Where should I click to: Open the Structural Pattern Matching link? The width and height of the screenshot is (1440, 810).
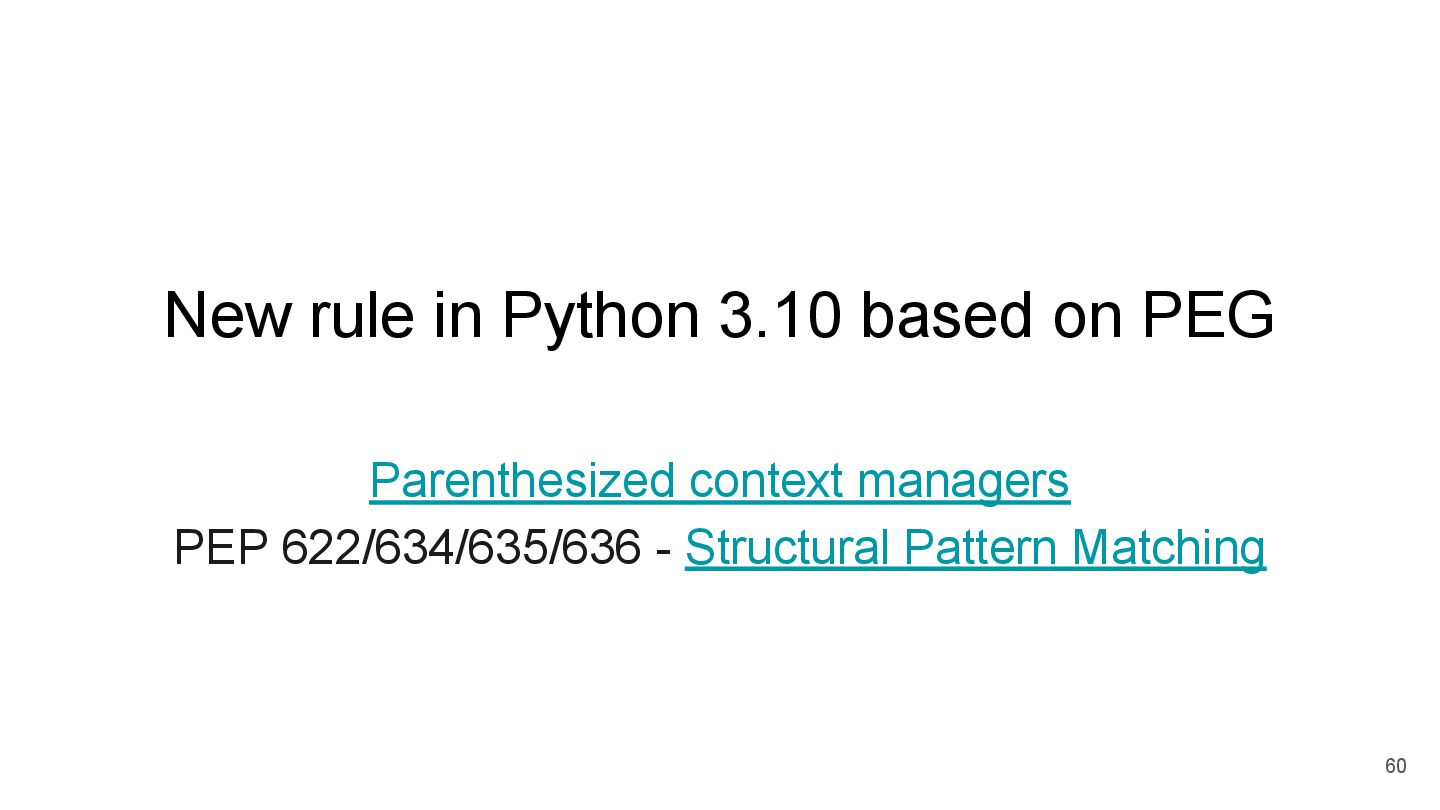point(975,548)
